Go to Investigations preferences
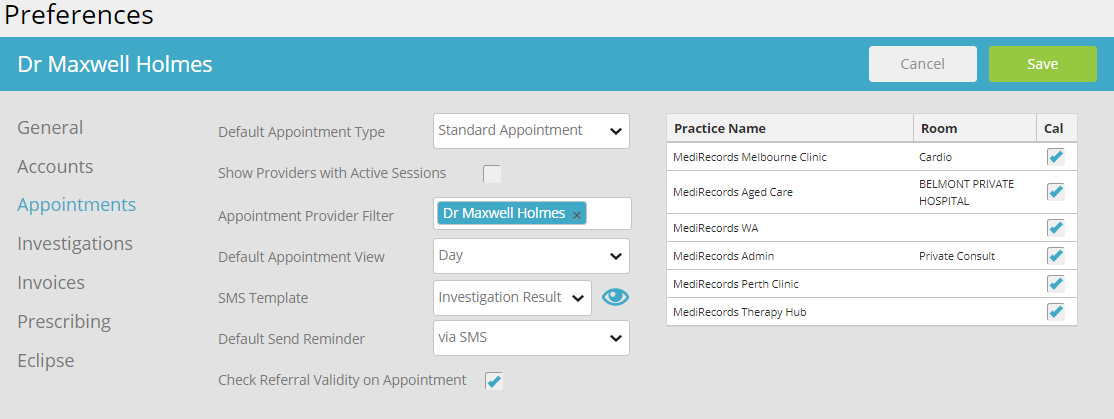Viewport: 1114px width, 419px height. pyautogui.click(x=75, y=244)
